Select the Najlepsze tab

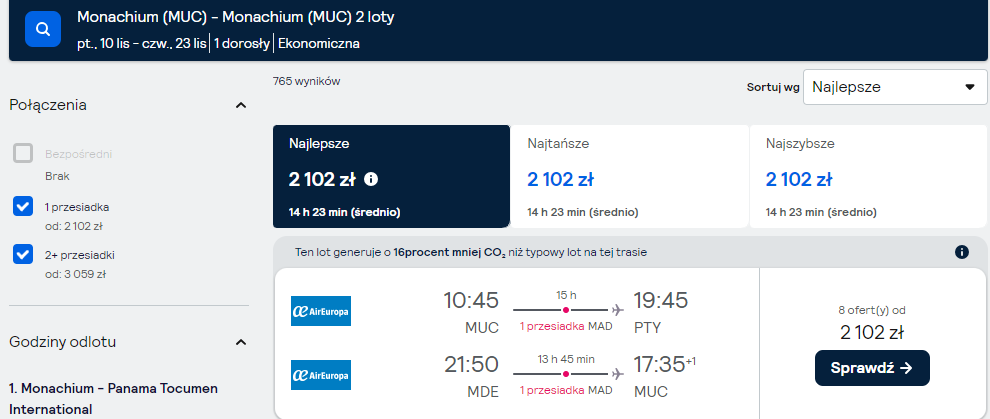pos(391,177)
